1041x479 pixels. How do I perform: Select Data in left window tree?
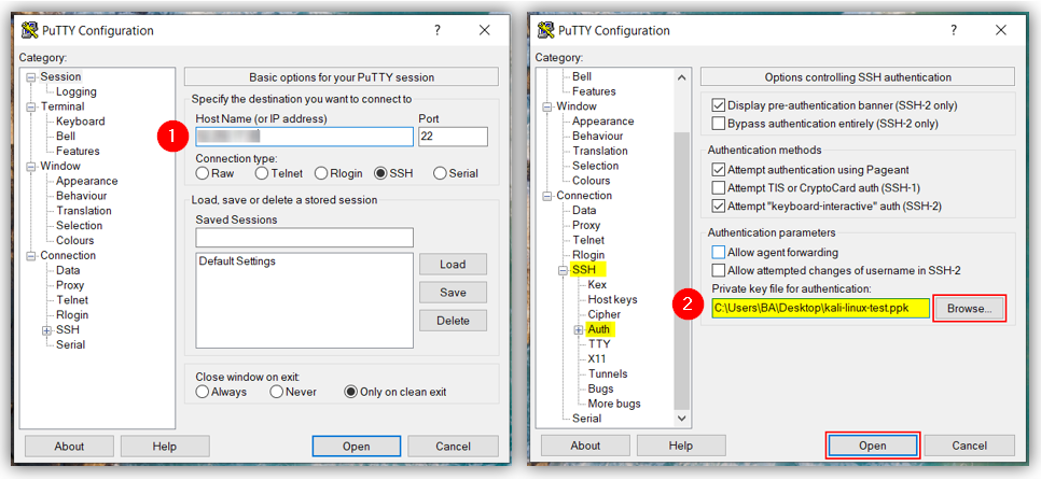[68, 270]
